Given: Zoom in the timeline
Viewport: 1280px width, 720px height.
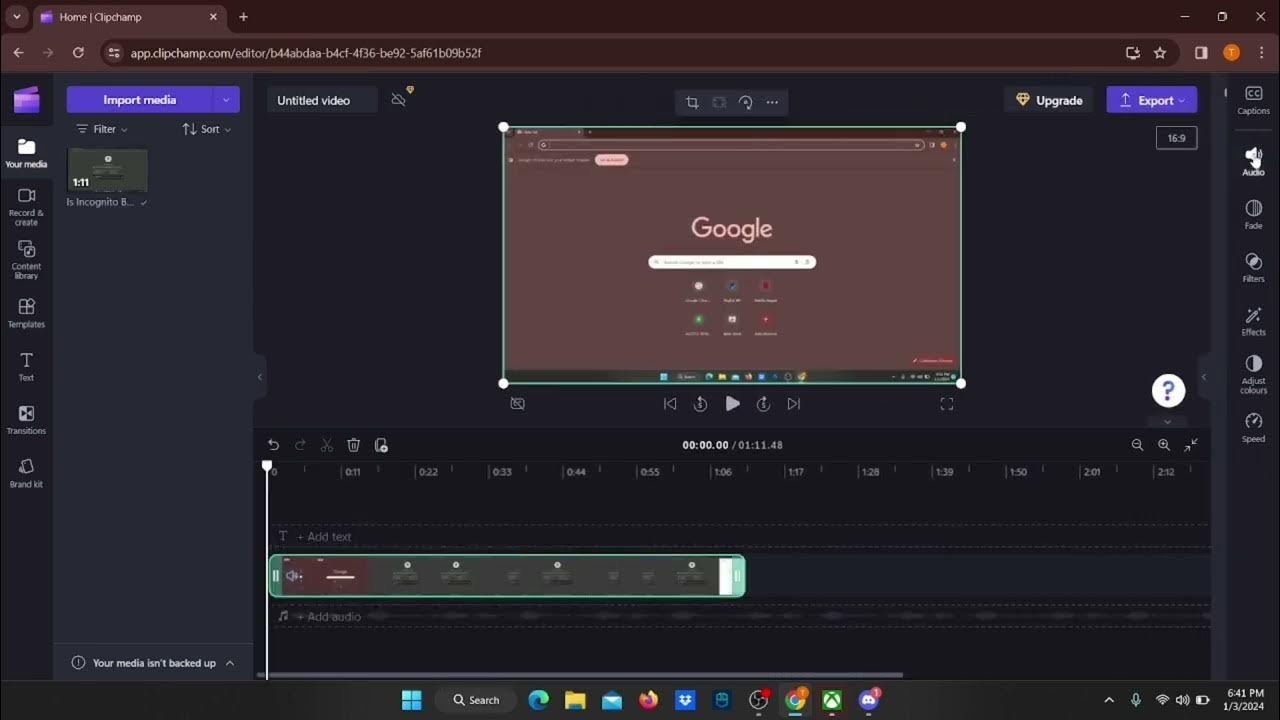Looking at the screenshot, I should point(1164,445).
